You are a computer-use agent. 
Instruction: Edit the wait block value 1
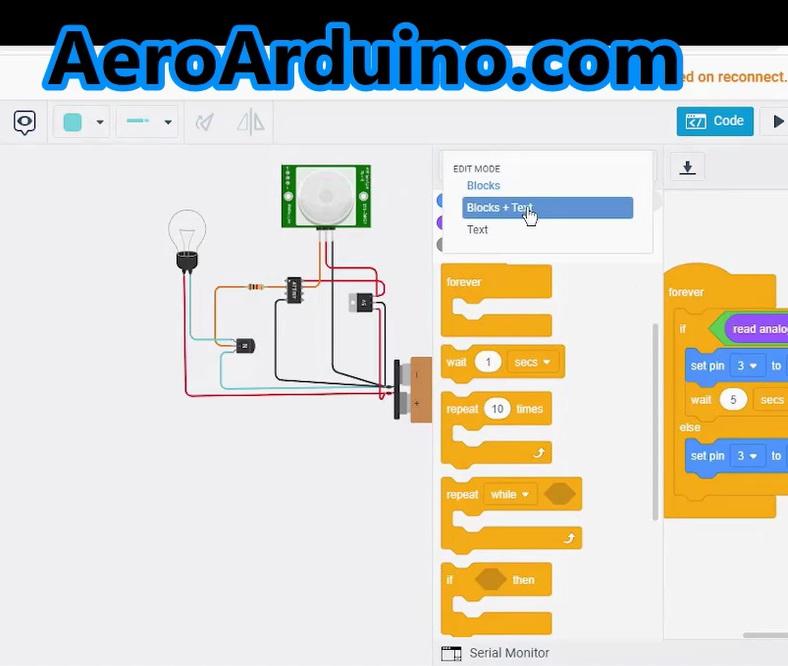click(487, 362)
